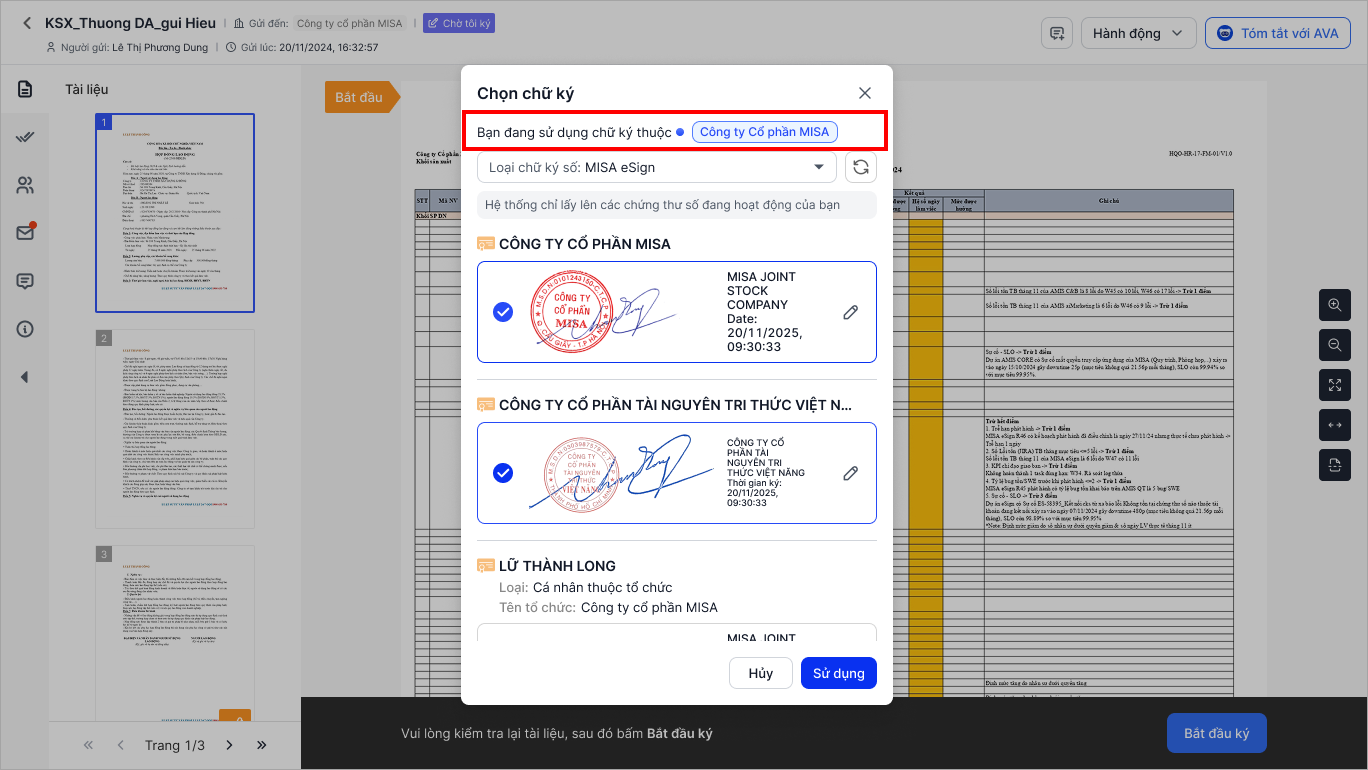Click the document title KSX_Thuong DA_gui Hieu
The height and width of the screenshot is (770, 1368).
tap(132, 23)
